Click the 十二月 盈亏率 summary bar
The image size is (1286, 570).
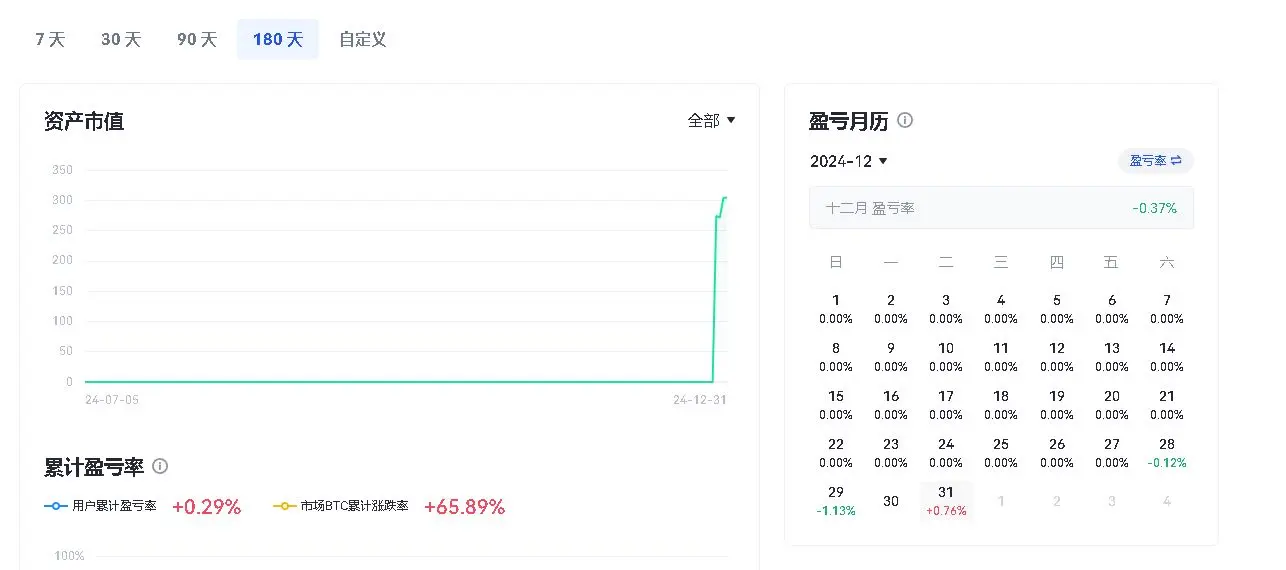1001,208
